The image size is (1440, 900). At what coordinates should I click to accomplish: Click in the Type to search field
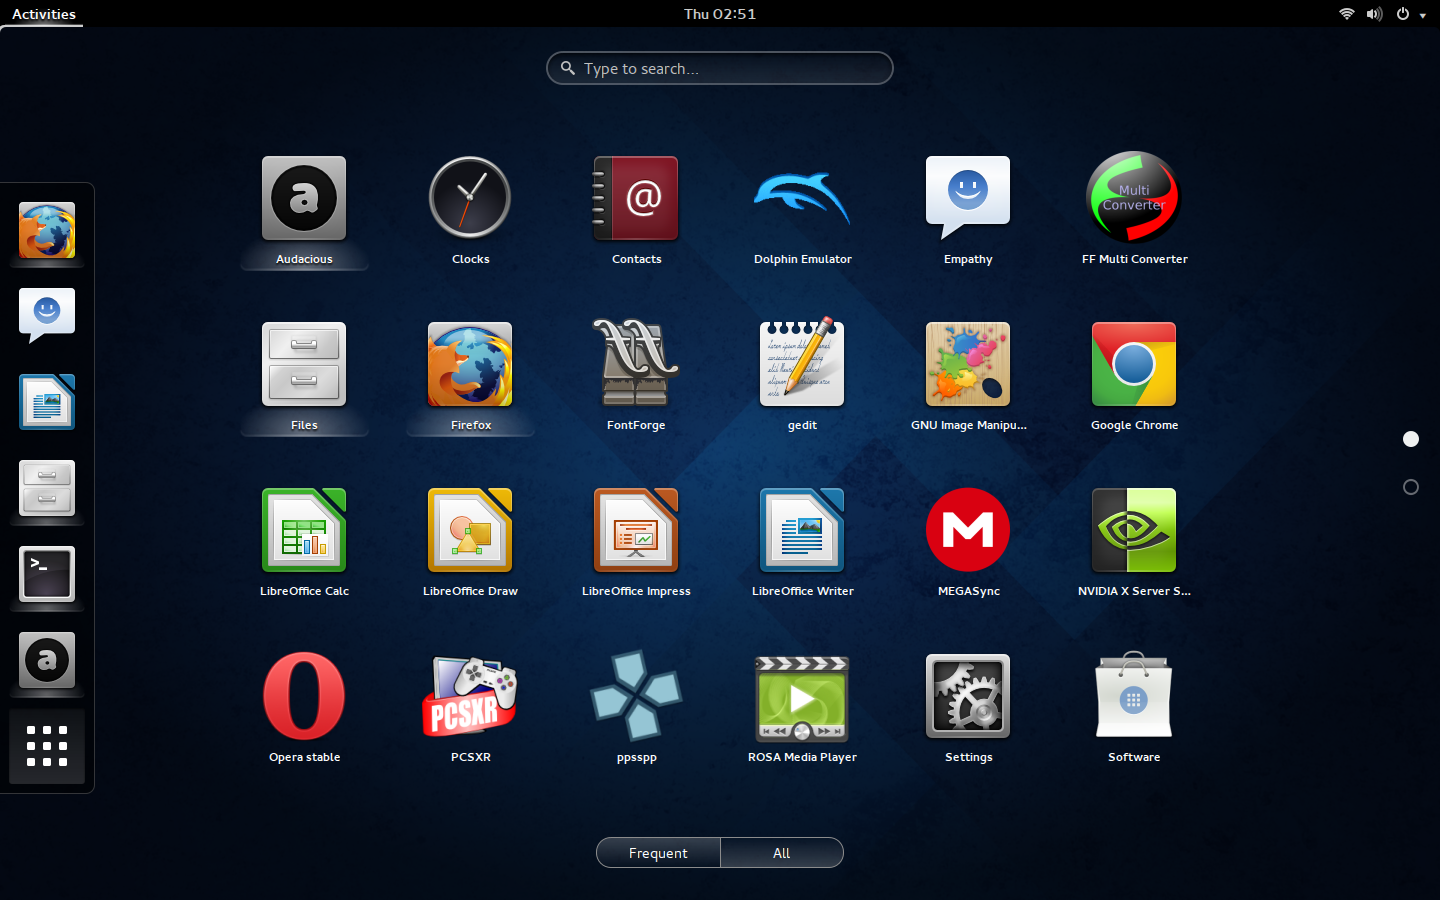coord(720,68)
